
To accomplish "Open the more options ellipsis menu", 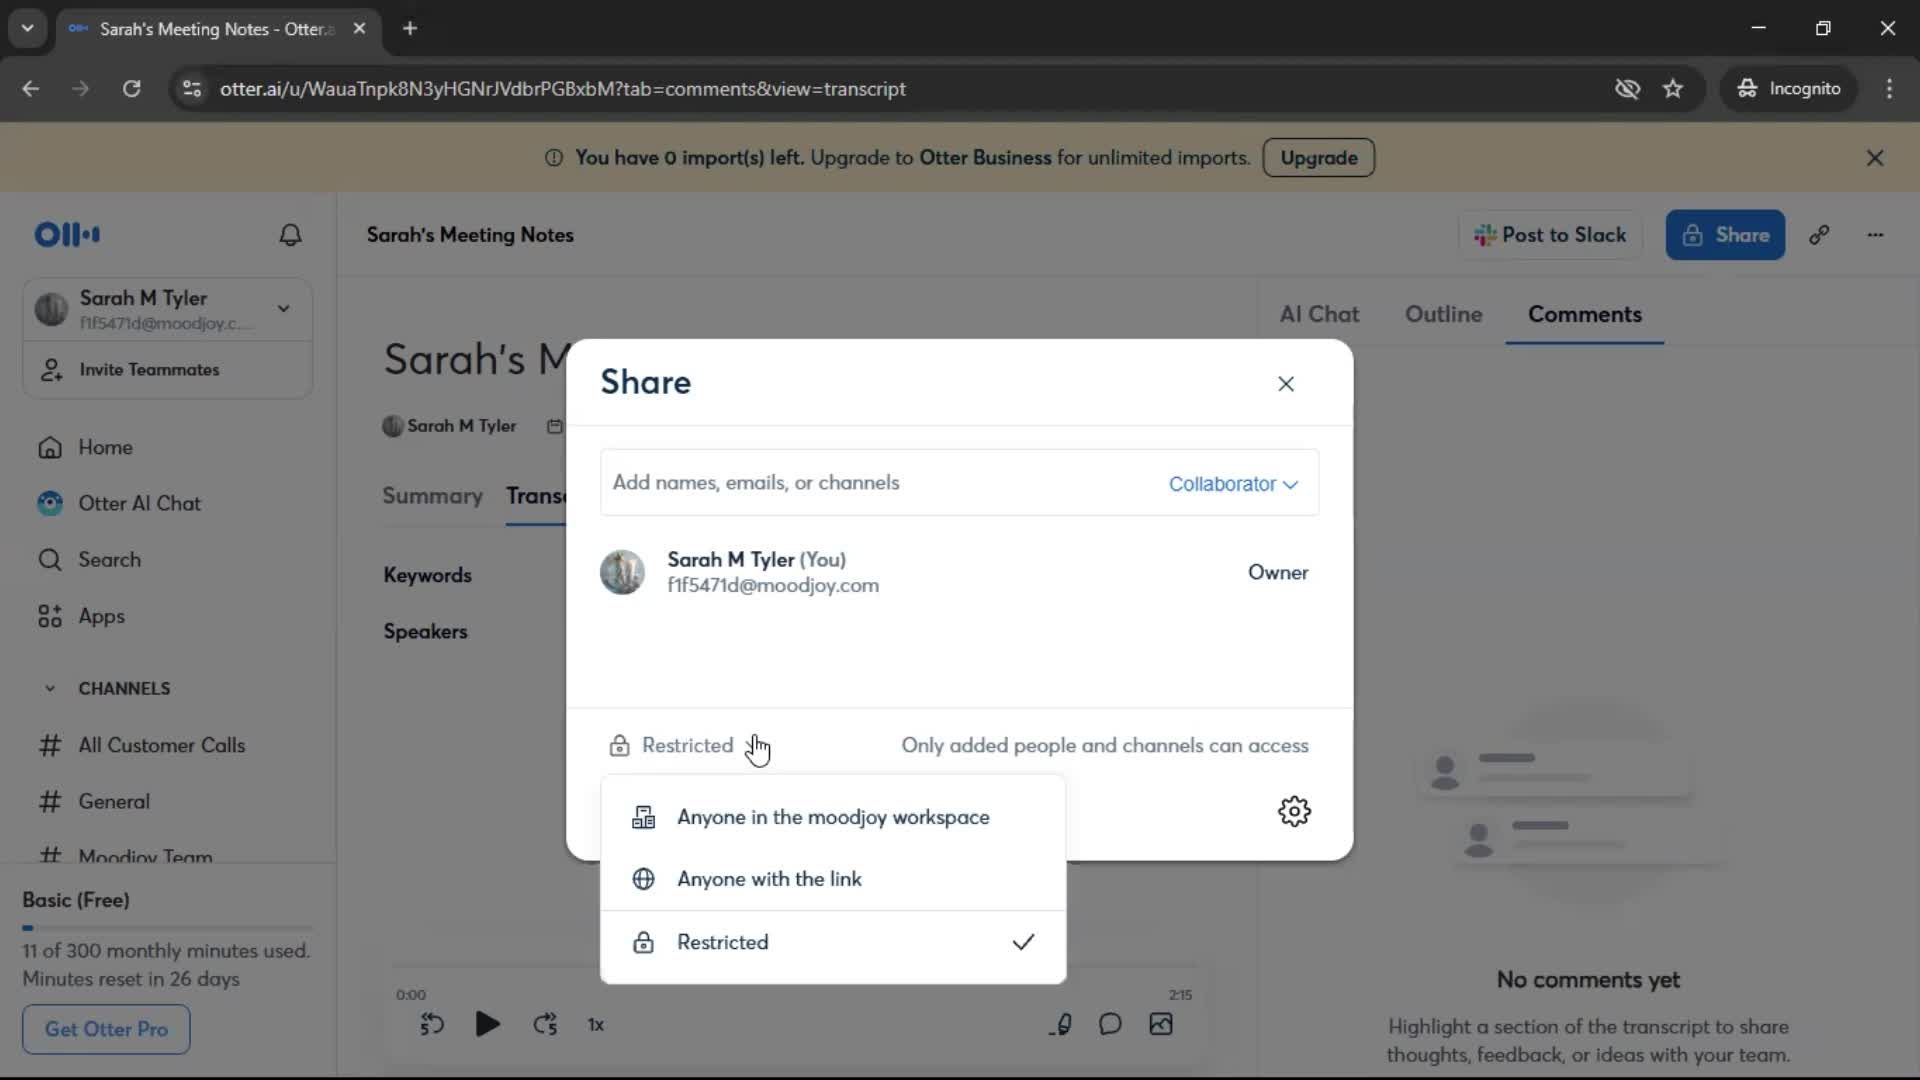I will tap(1875, 235).
